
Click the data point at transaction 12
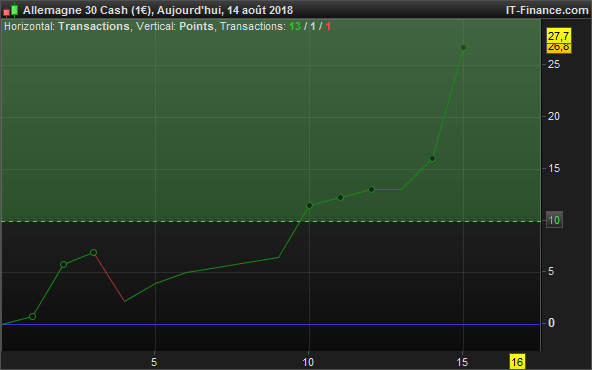point(372,190)
